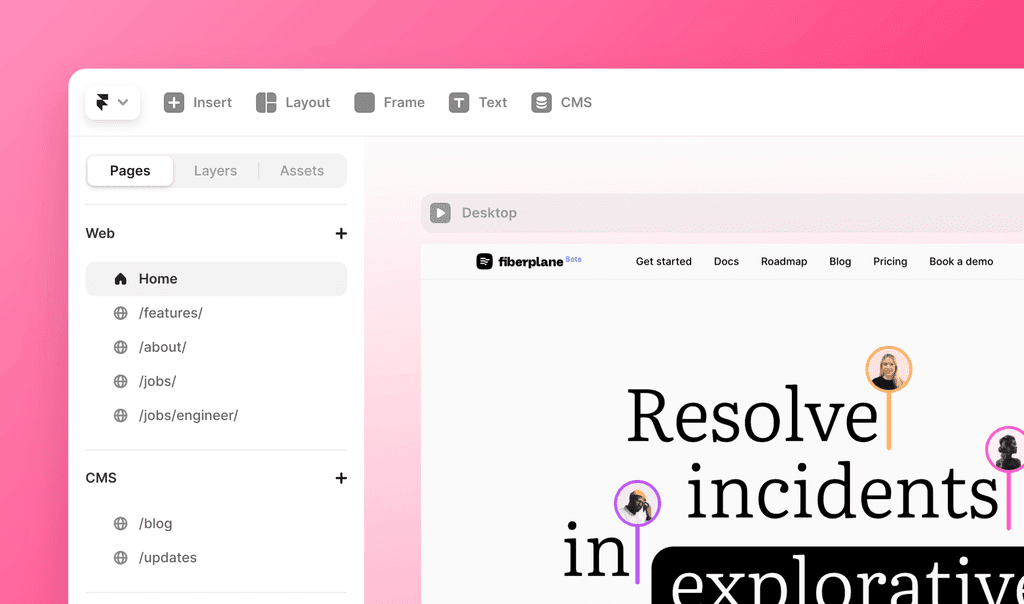Add a new page with the Web plus button
Image resolution: width=1024 pixels, height=604 pixels.
(x=341, y=233)
